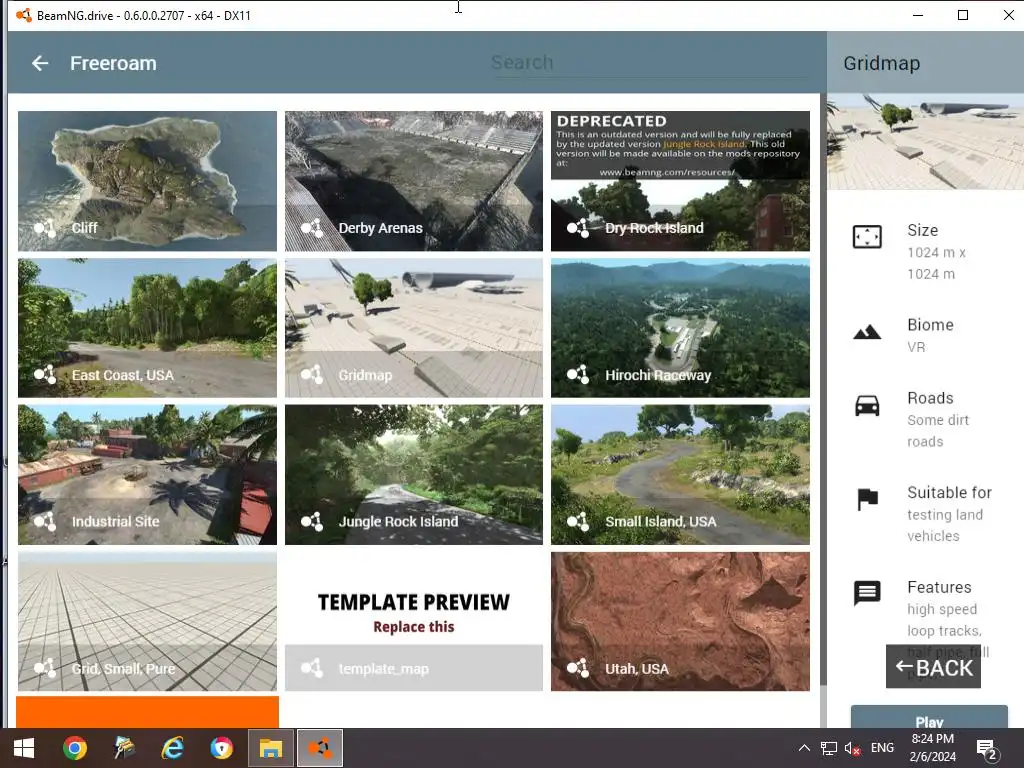Viewport: 1024px width, 768px height.
Task: Select the Small Island, USA map
Action: pyautogui.click(x=680, y=475)
